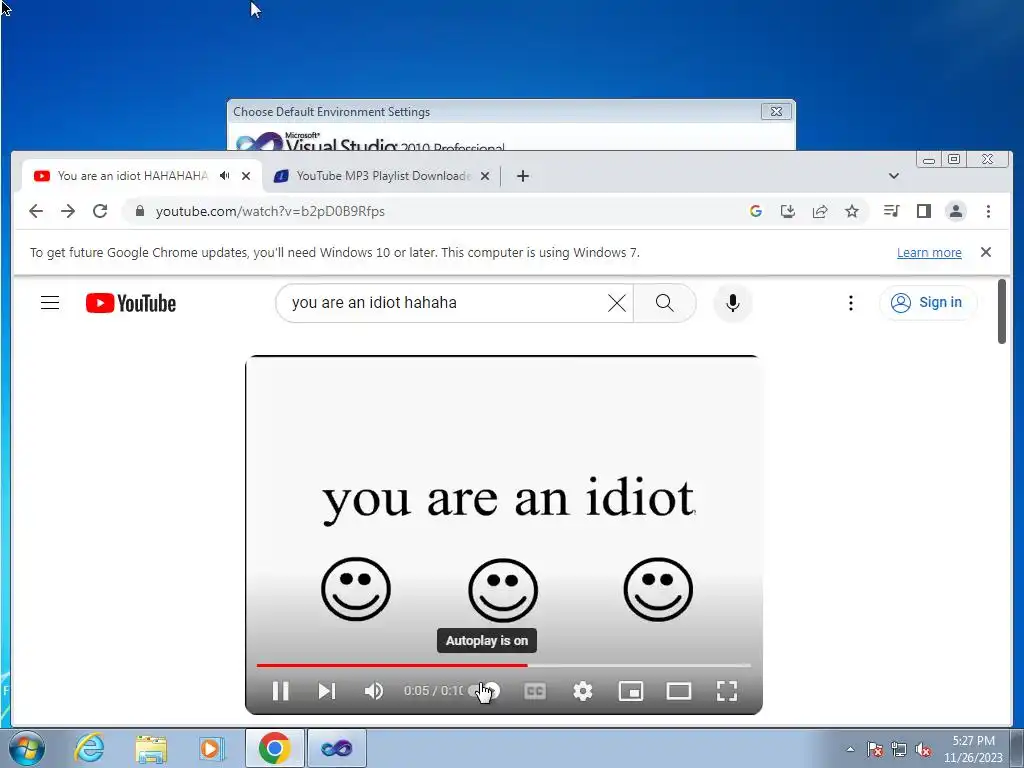Enable miniplayer mode
This screenshot has height=768, width=1024.
631,691
